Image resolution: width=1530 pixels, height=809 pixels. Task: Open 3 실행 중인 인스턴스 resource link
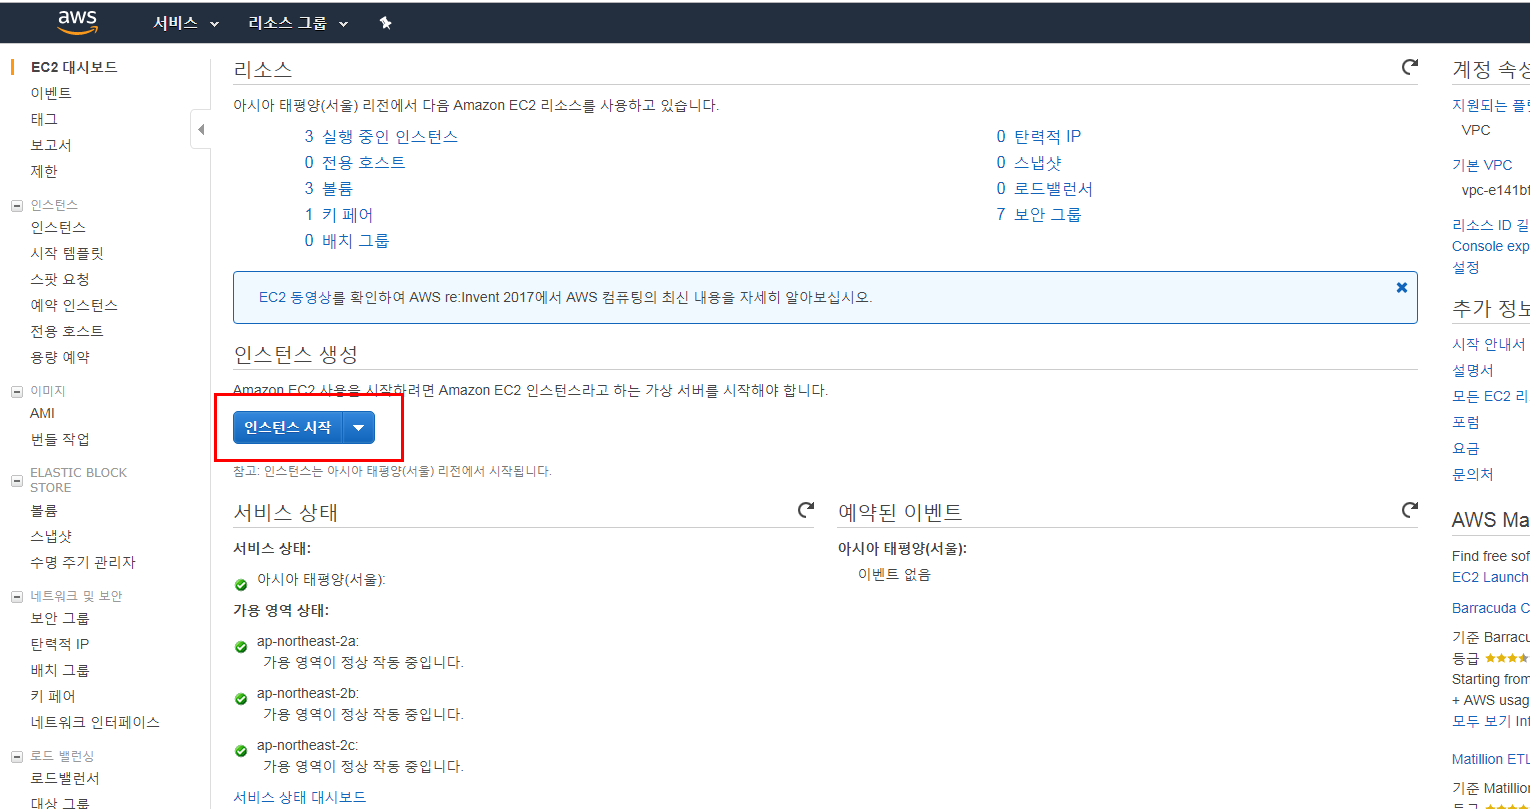(x=381, y=136)
